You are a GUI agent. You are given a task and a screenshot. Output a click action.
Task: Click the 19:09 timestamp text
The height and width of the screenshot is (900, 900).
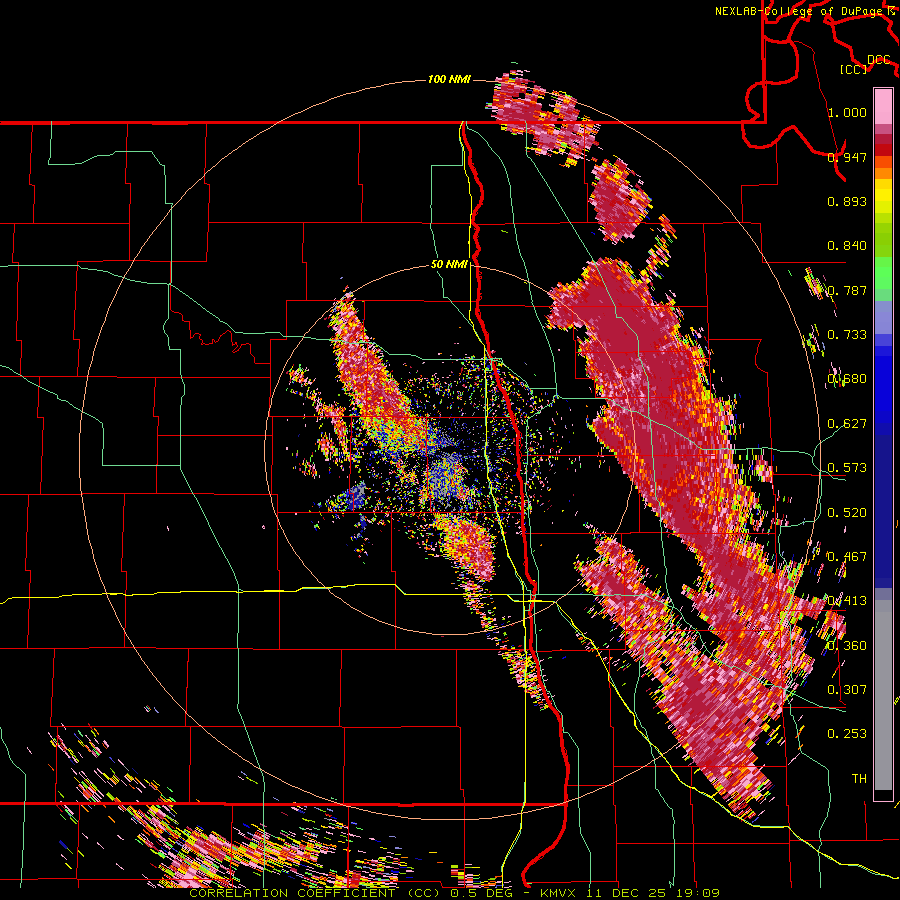pos(696,893)
